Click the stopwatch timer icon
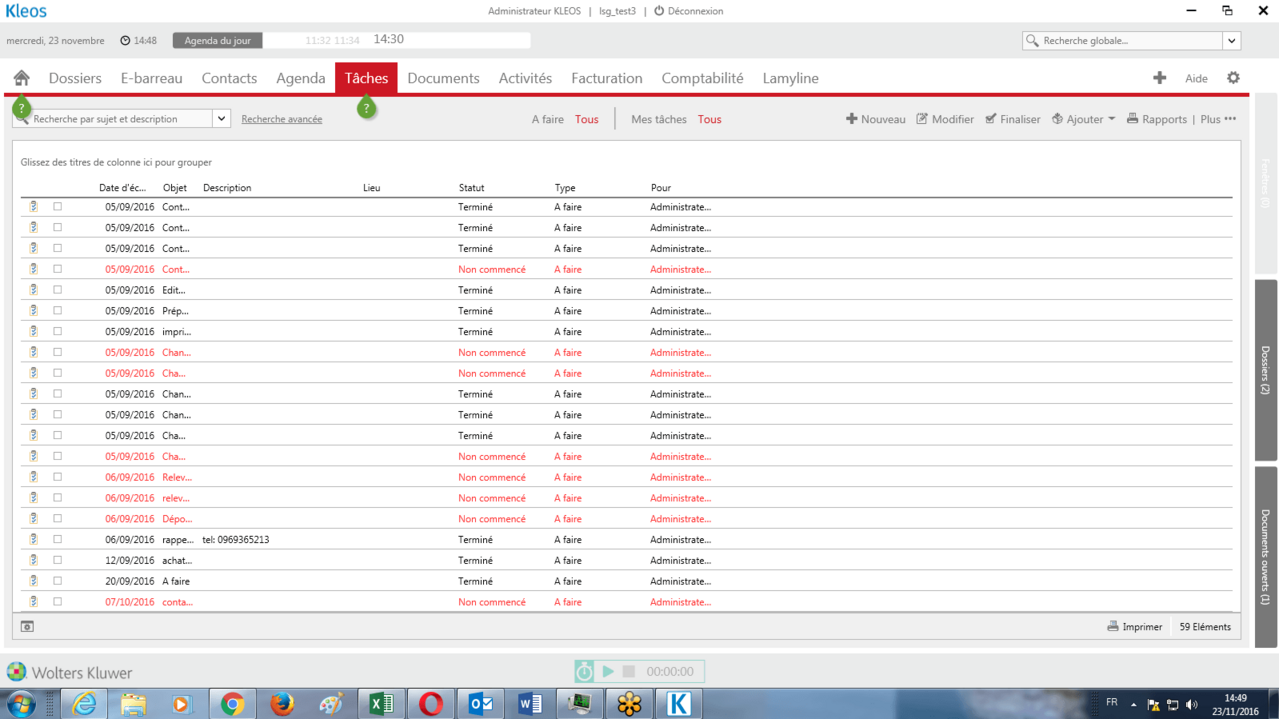The image size is (1279, 719). coord(584,672)
